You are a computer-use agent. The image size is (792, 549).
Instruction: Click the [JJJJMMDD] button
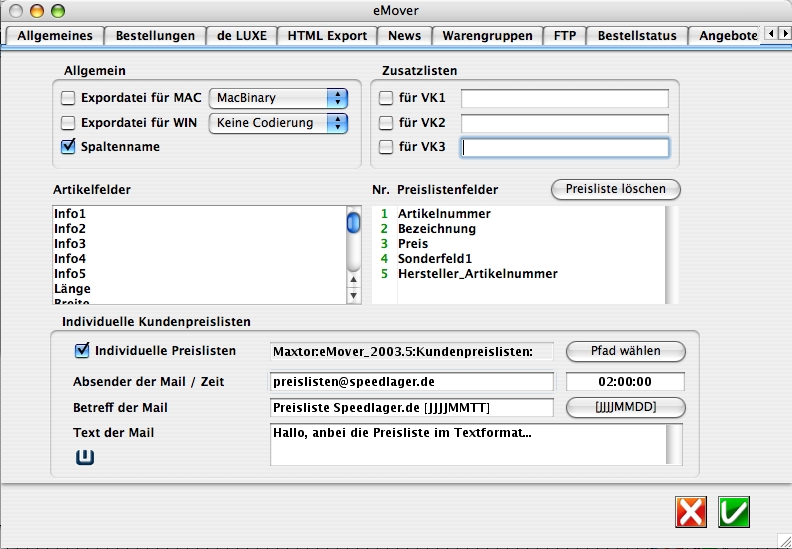click(625, 407)
